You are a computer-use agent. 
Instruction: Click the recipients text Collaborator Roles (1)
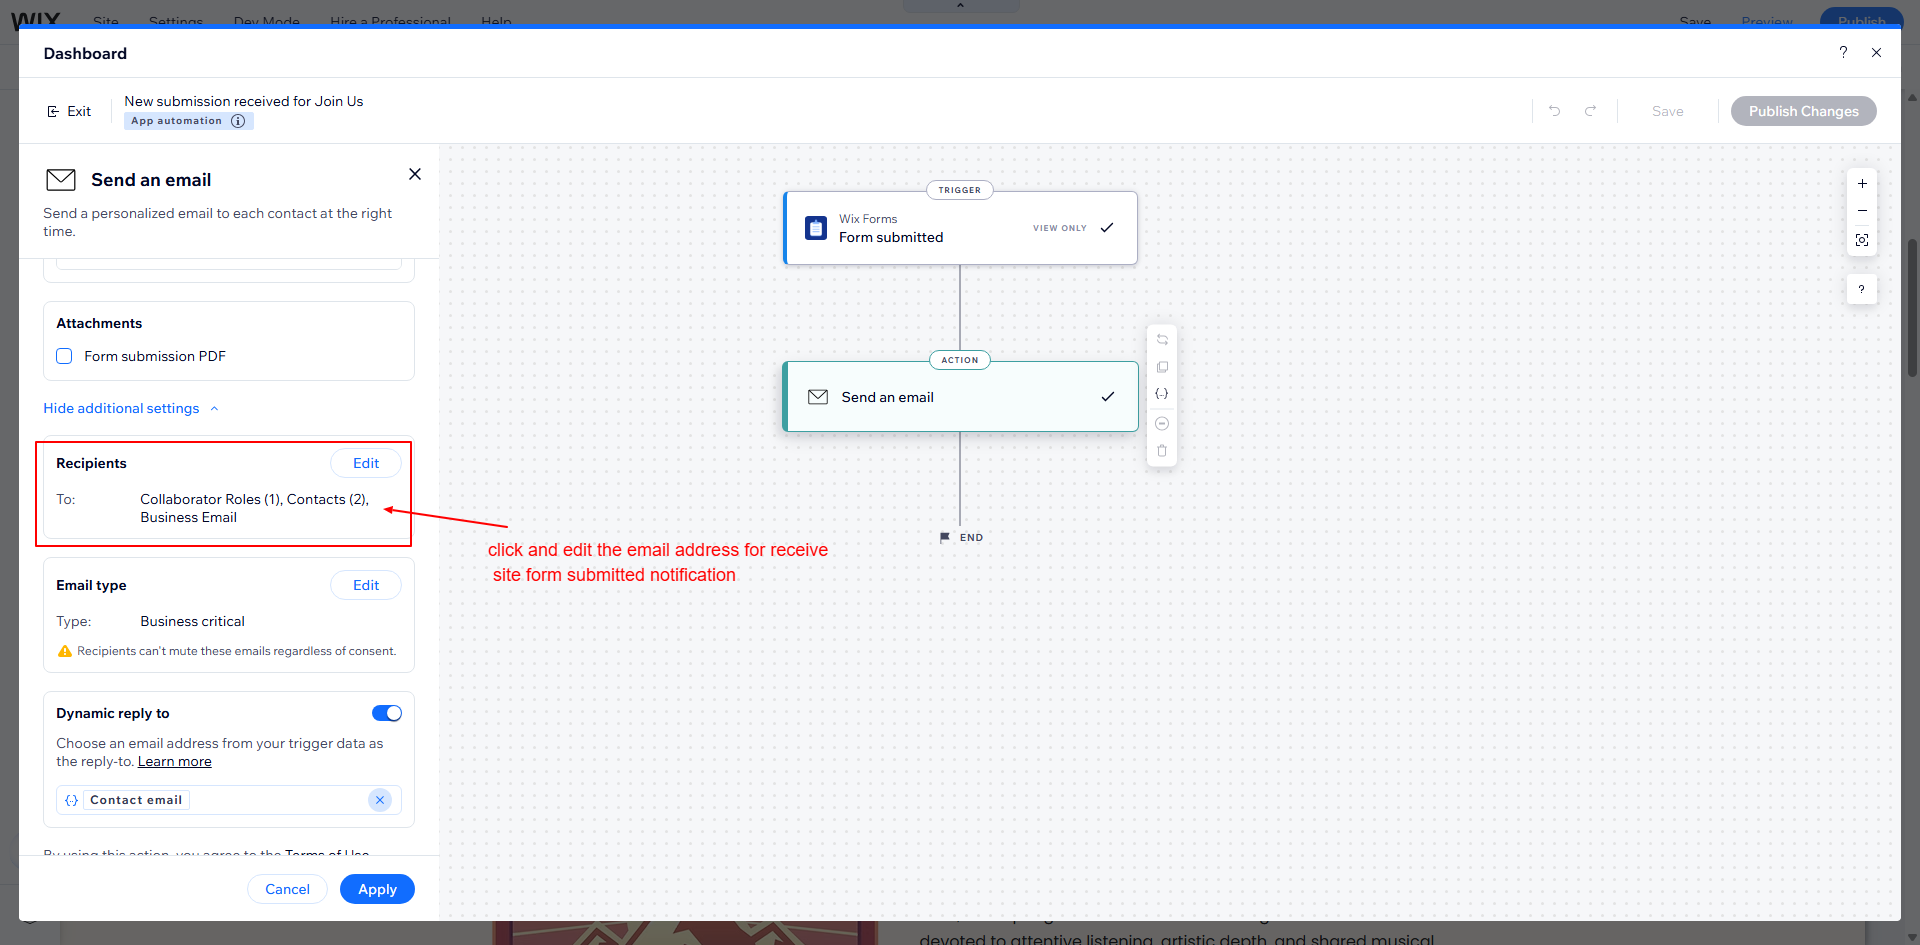[211, 499]
